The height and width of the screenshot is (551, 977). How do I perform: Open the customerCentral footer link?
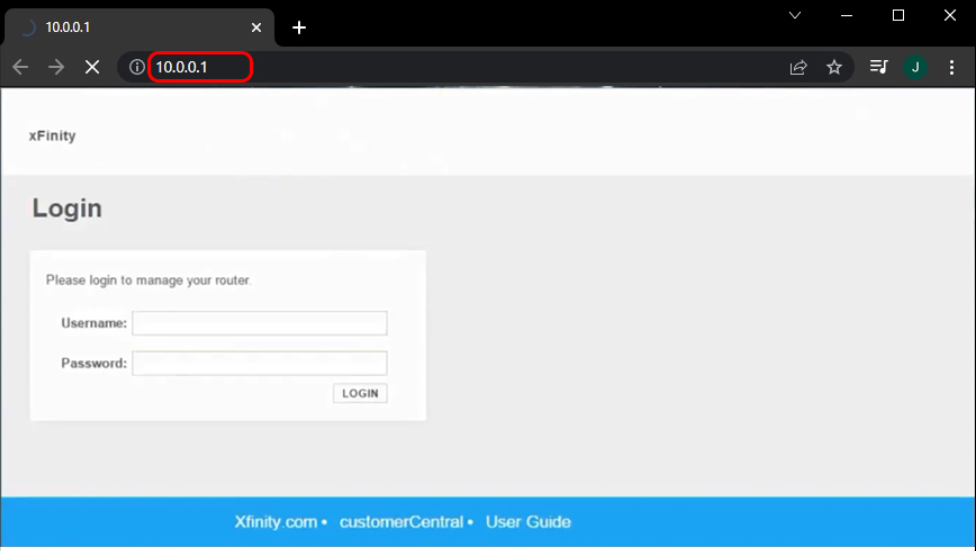tap(401, 522)
